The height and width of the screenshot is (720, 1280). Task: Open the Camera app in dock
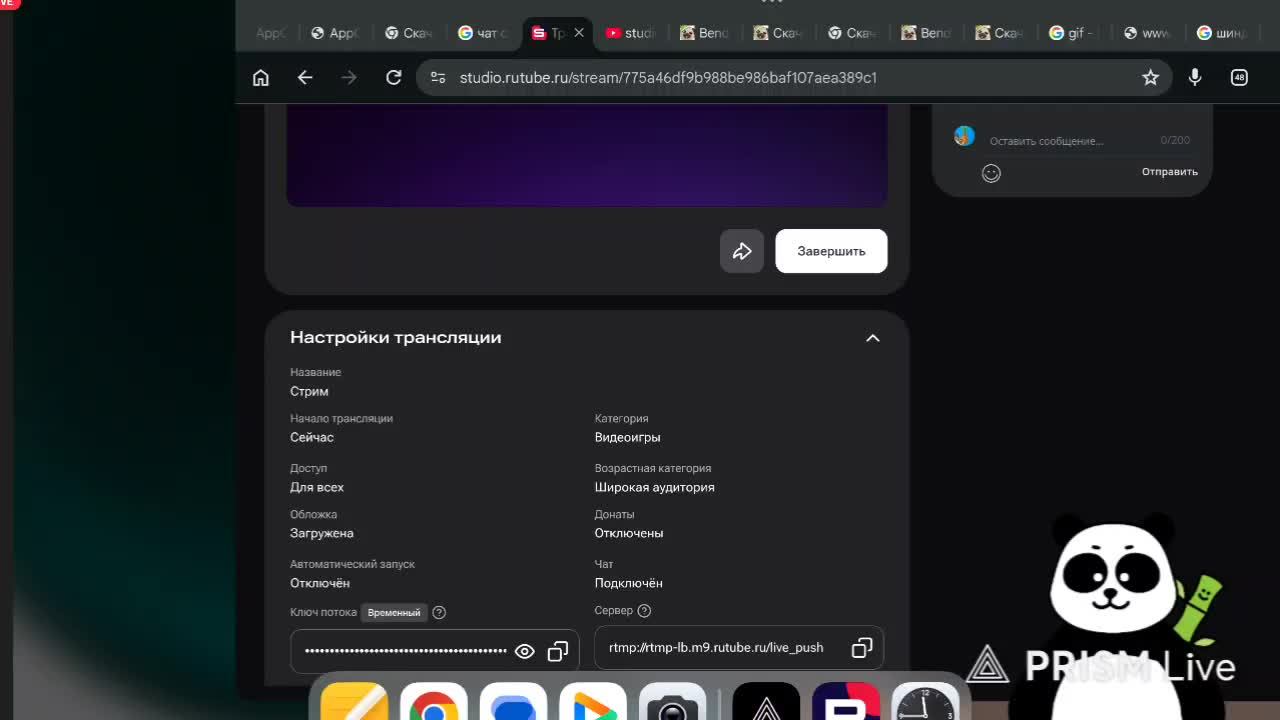click(x=672, y=701)
